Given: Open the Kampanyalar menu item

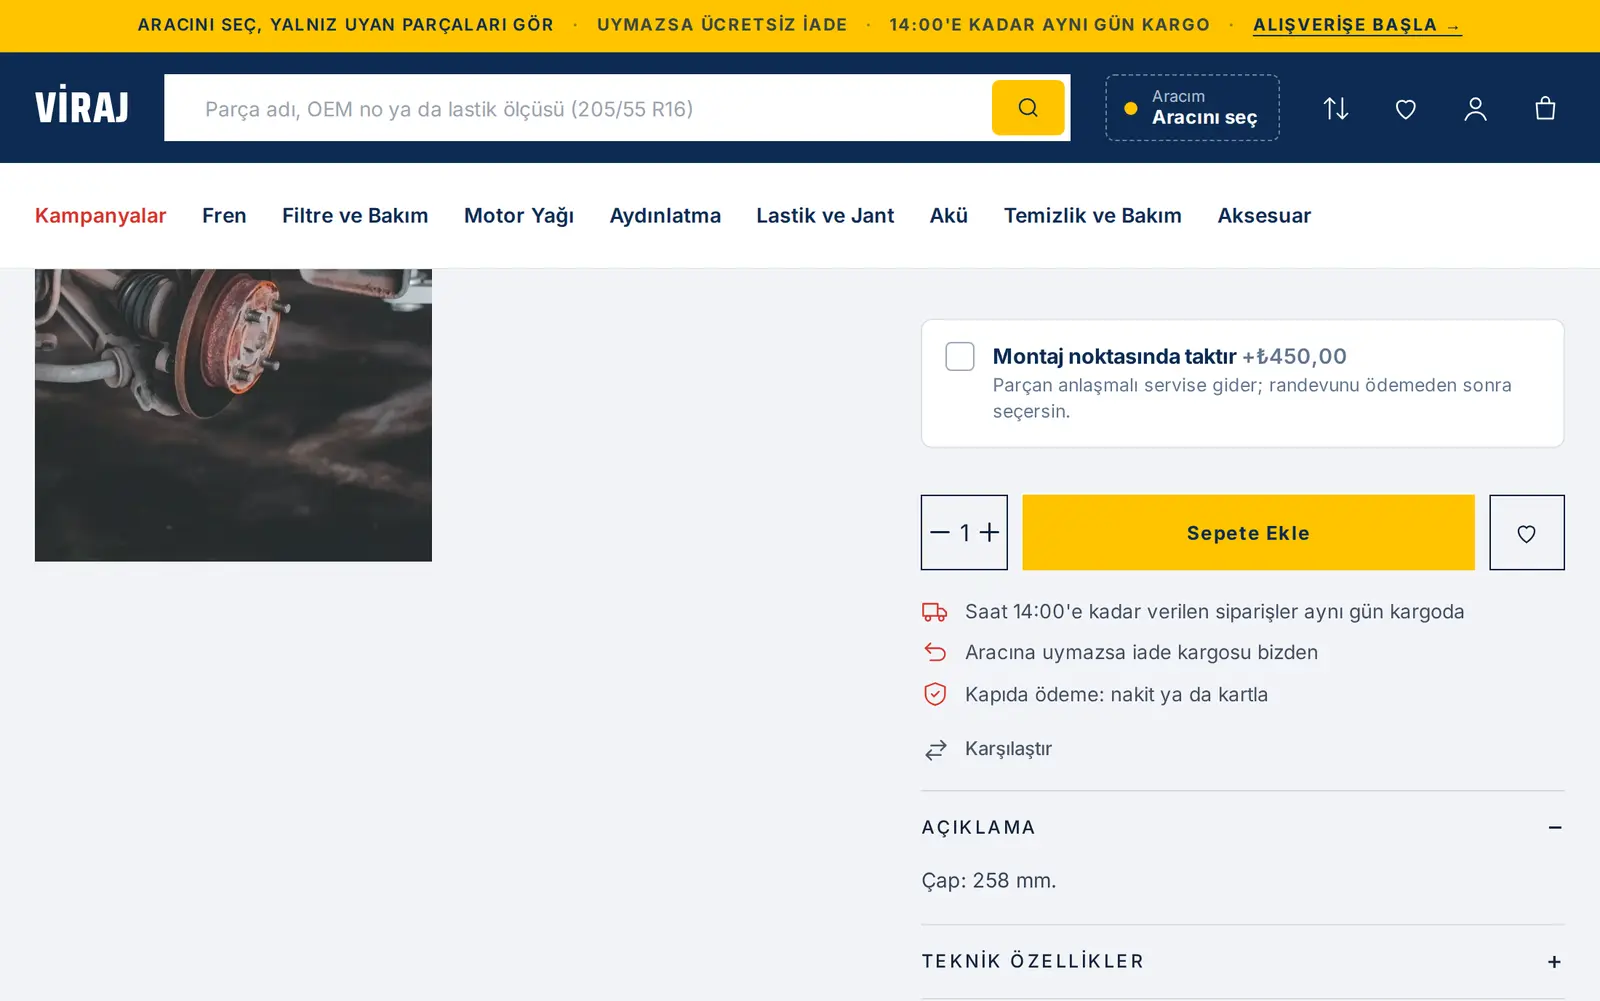Looking at the screenshot, I should (101, 216).
